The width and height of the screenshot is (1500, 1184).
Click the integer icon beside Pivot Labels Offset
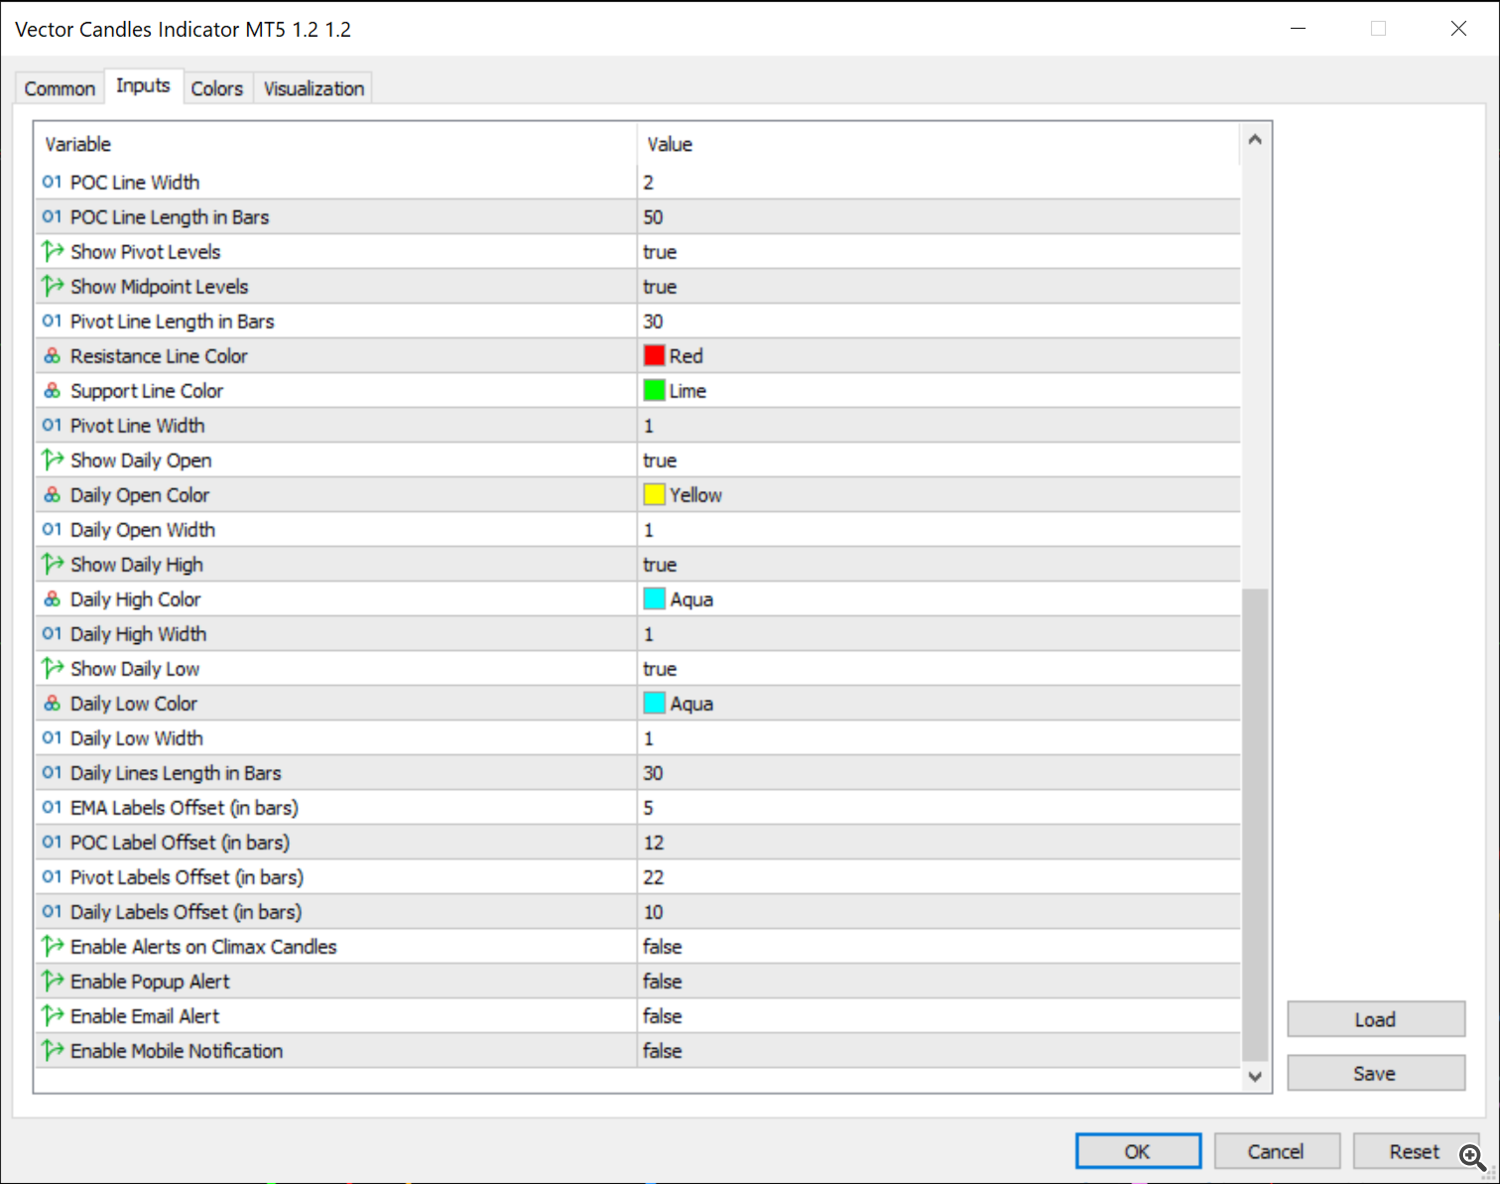[52, 877]
